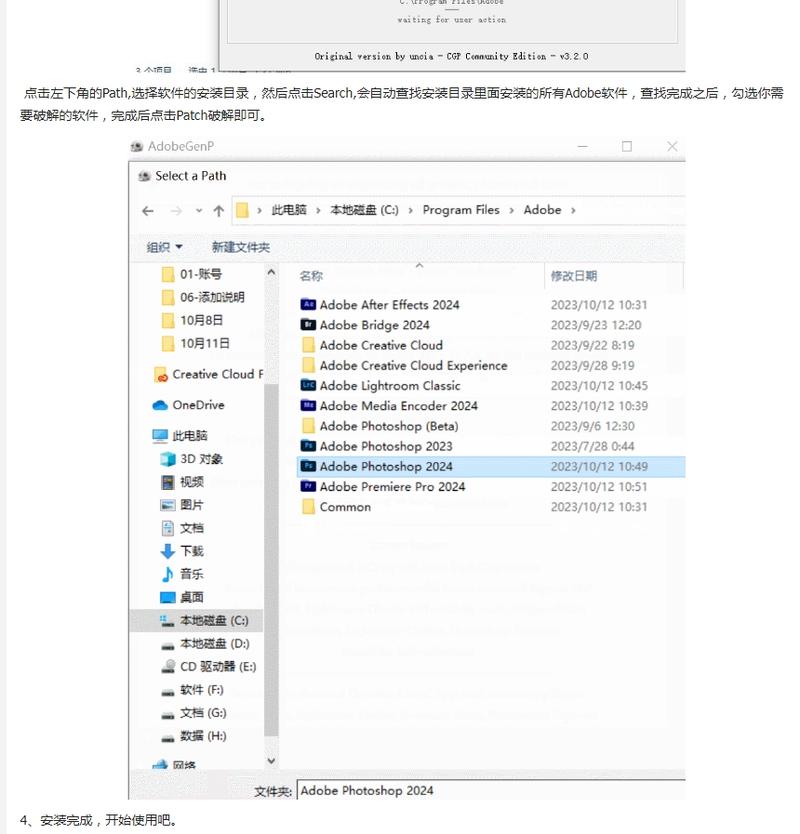Click the 此电脑 computer icon in sidebar
Image resolution: width=800 pixels, height=834 pixels.
click(x=160, y=436)
